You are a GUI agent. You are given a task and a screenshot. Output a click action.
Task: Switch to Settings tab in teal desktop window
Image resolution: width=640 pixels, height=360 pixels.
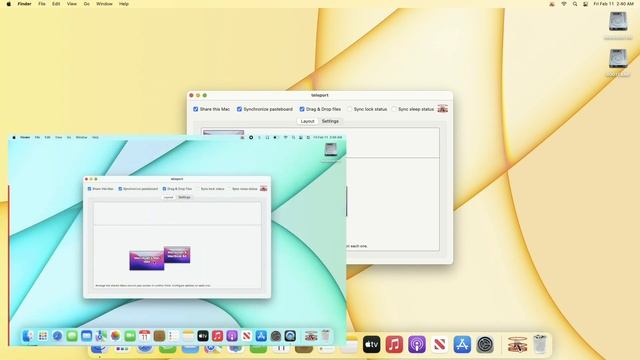pyautogui.click(x=184, y=197)
